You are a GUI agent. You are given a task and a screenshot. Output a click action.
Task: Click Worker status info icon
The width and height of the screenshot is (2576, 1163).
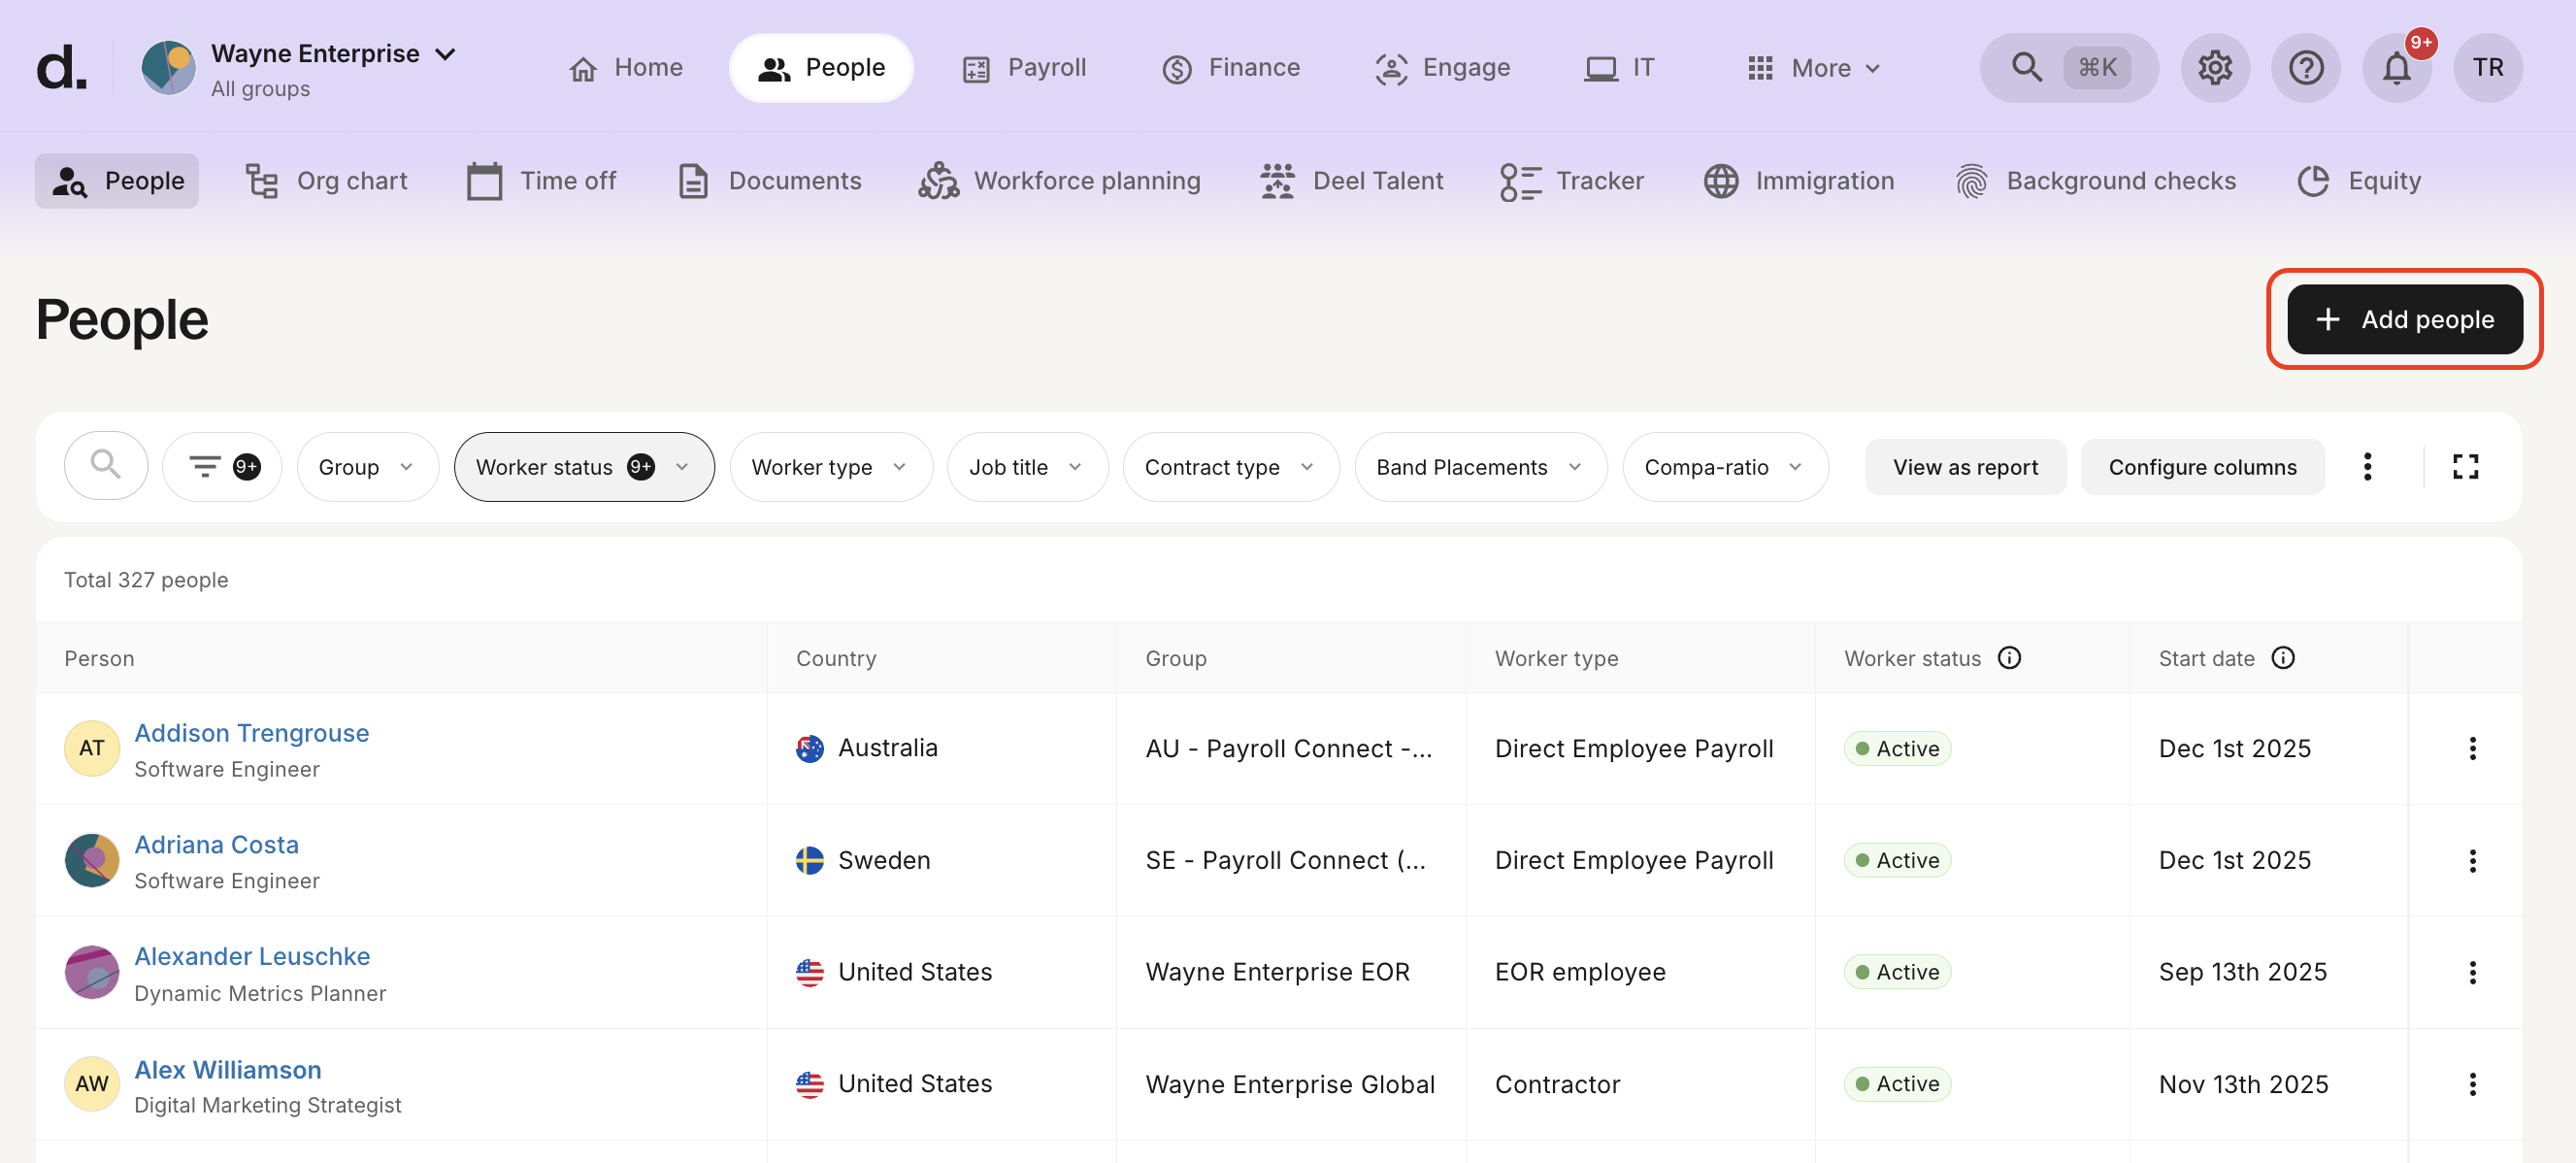point(2009,658)
